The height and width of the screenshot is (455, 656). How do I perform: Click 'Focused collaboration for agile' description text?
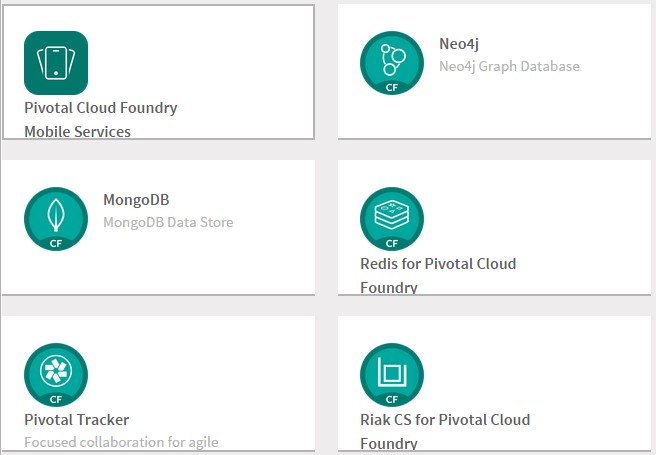click(x=121, y=442)
